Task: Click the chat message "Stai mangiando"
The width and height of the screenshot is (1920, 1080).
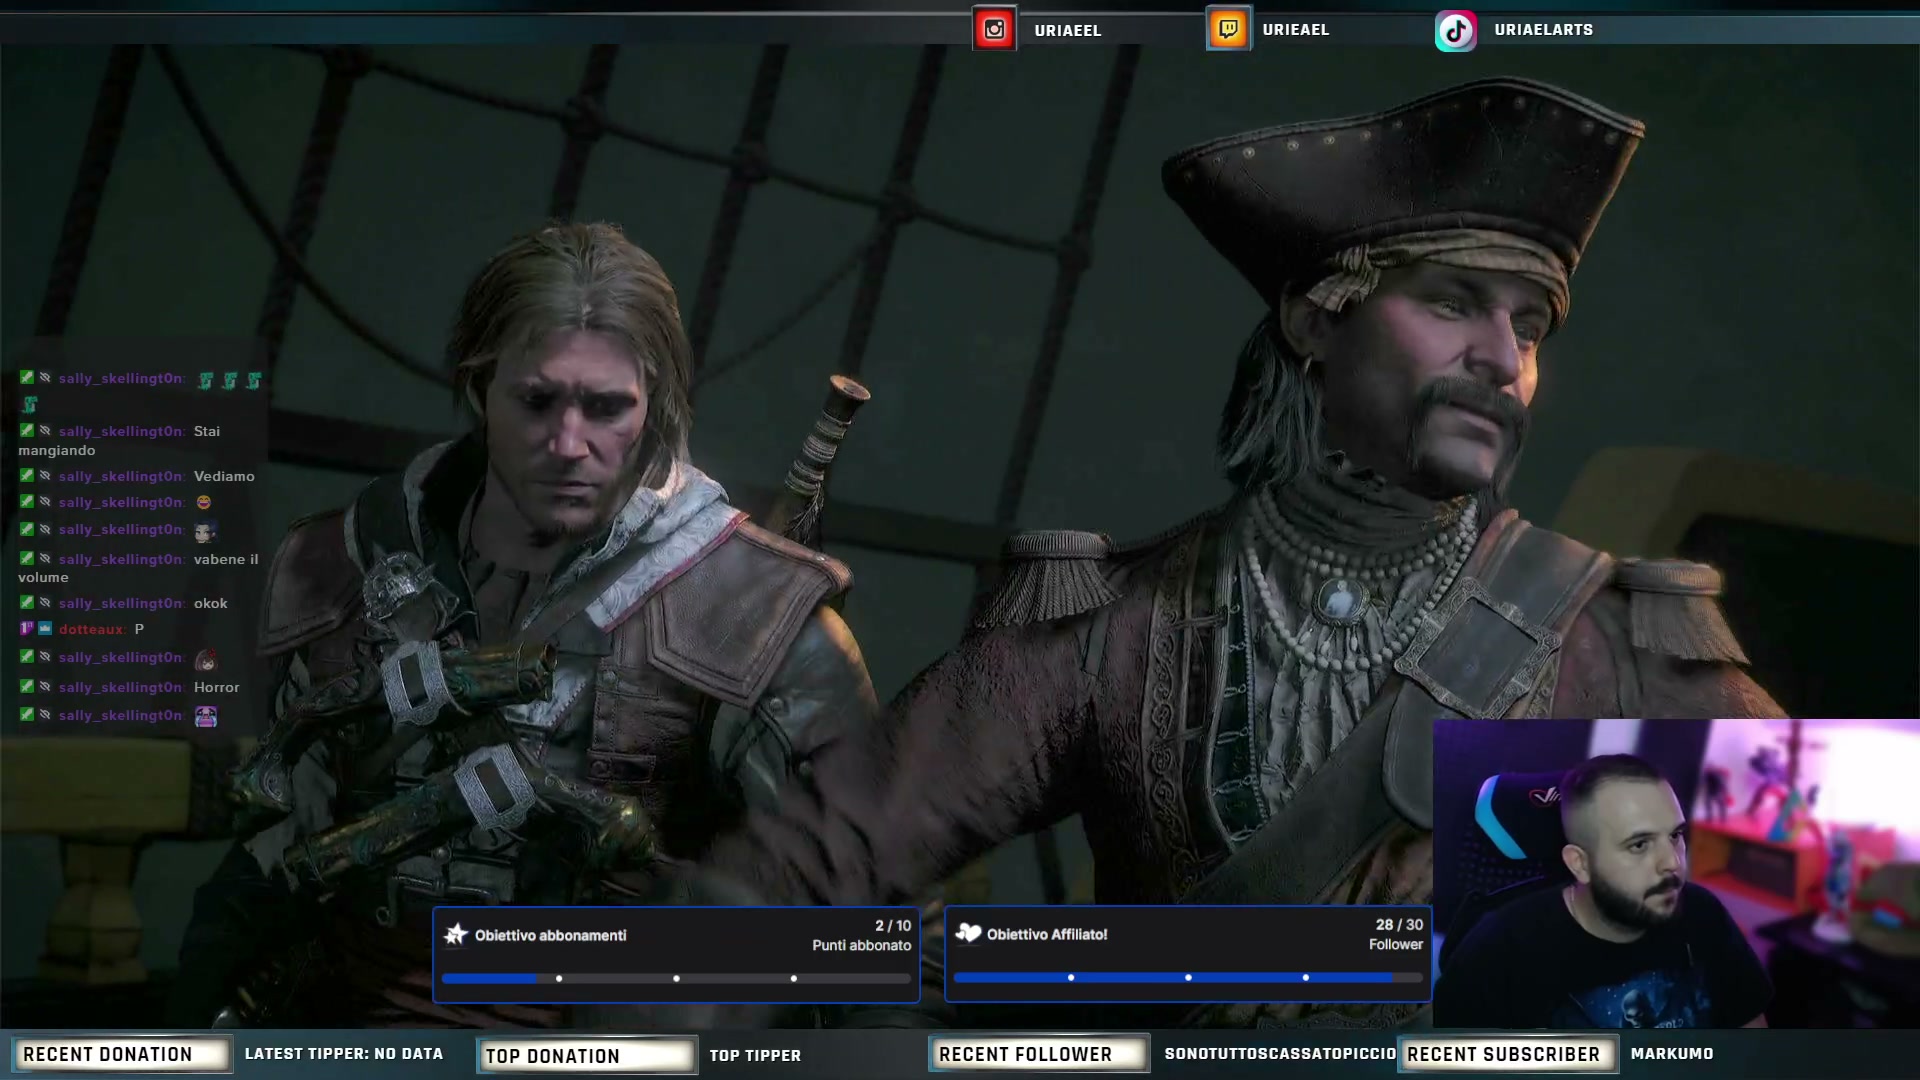Action: (119, 440)
